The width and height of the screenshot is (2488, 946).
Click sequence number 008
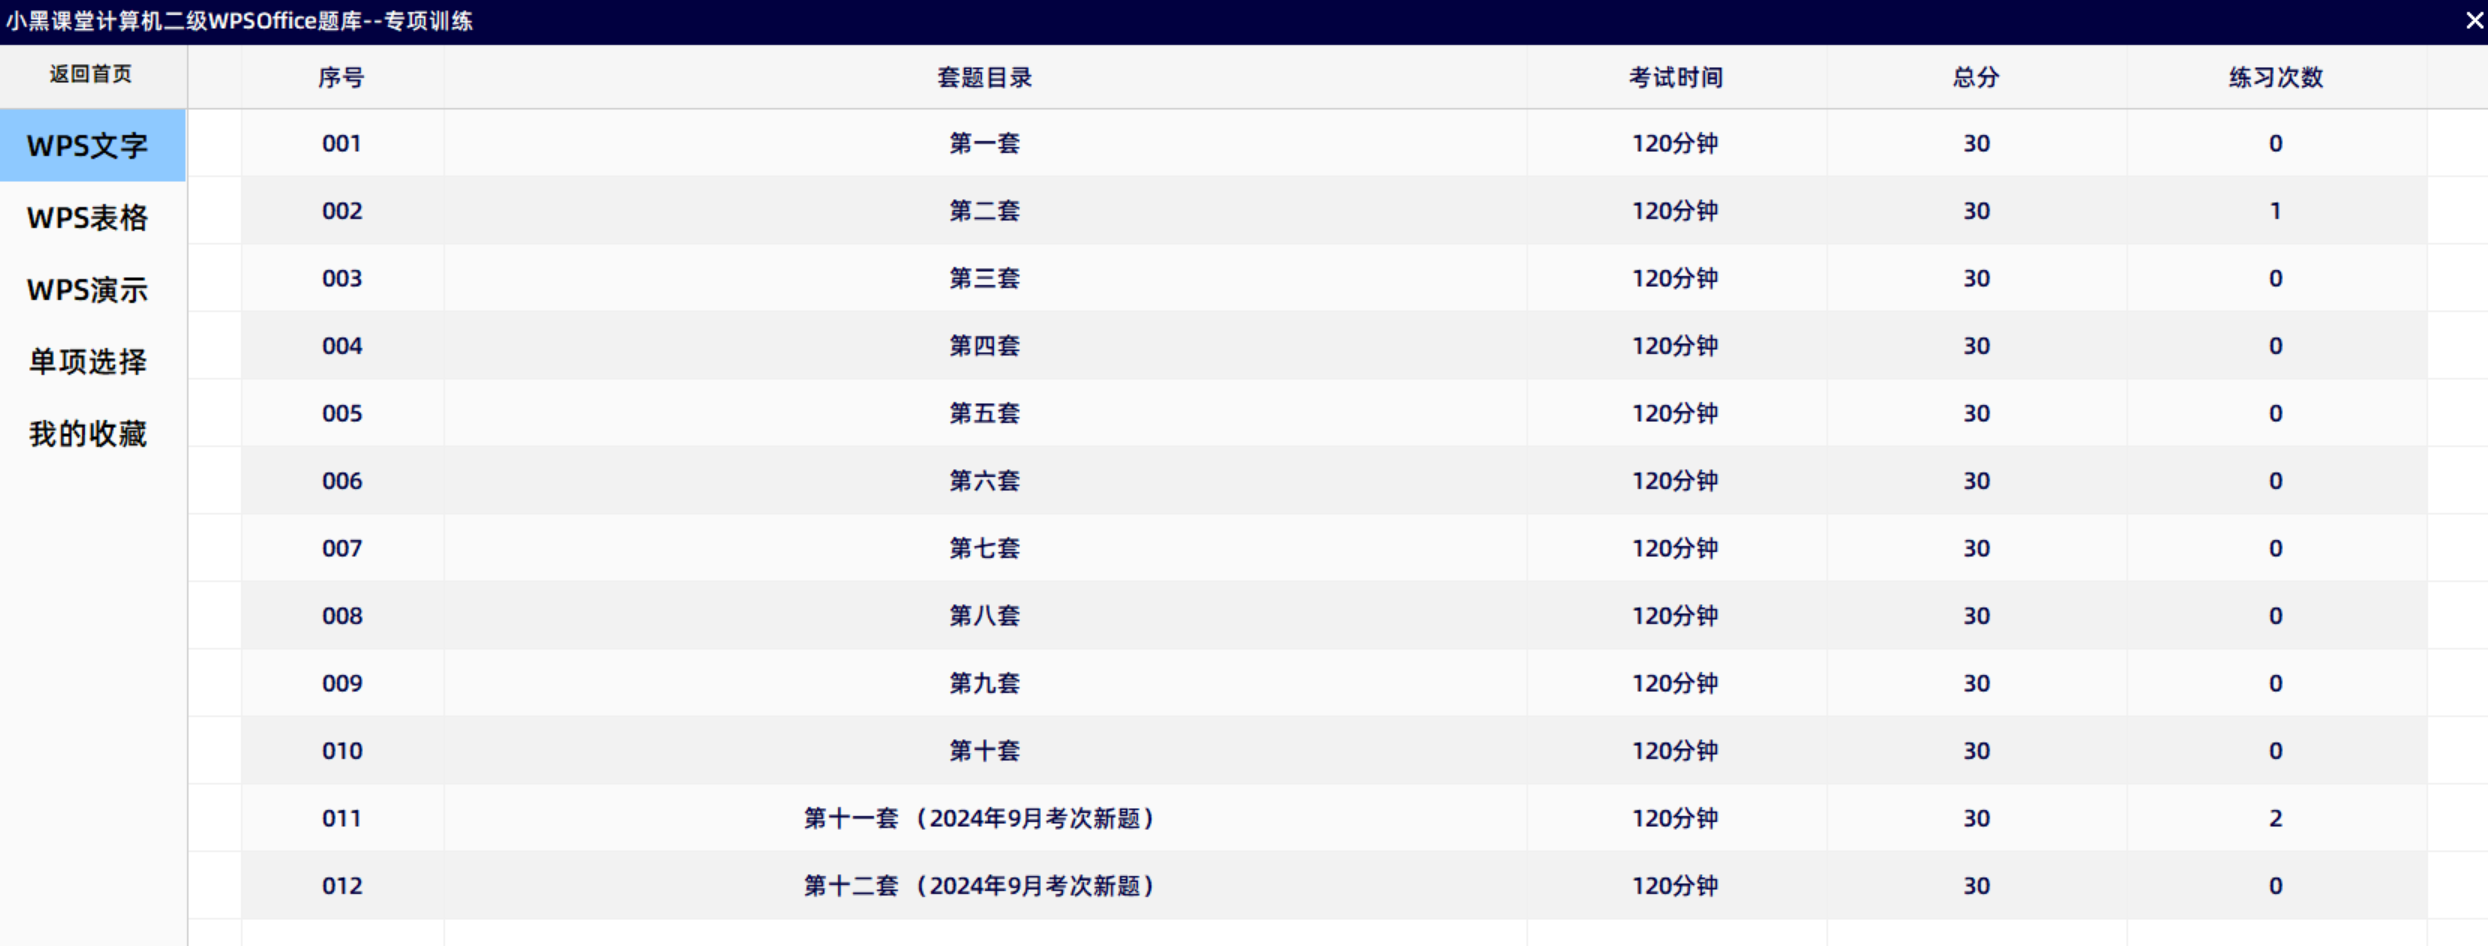coord(341,616)
